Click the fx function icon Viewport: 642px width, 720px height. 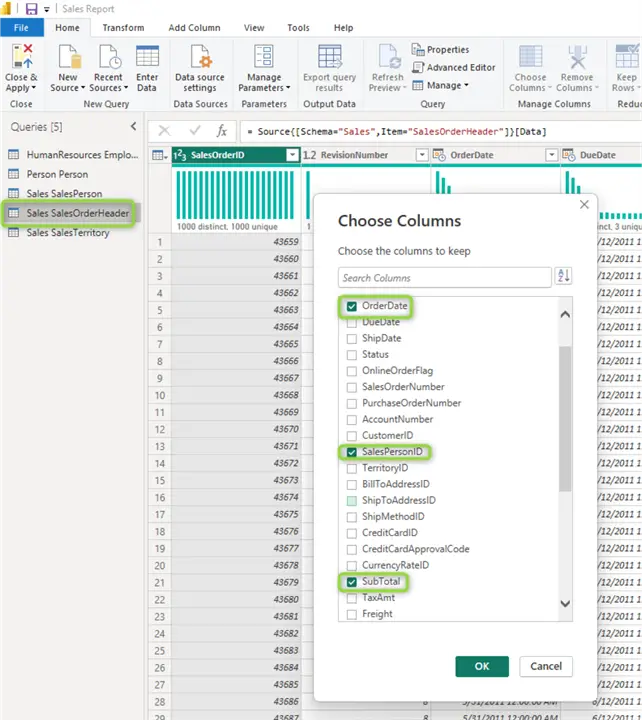click(222, 131)
